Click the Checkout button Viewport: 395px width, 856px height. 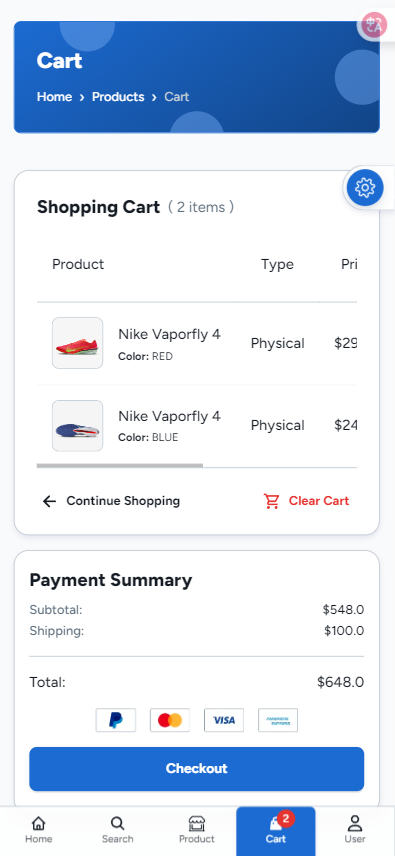[x=196, y=769]
